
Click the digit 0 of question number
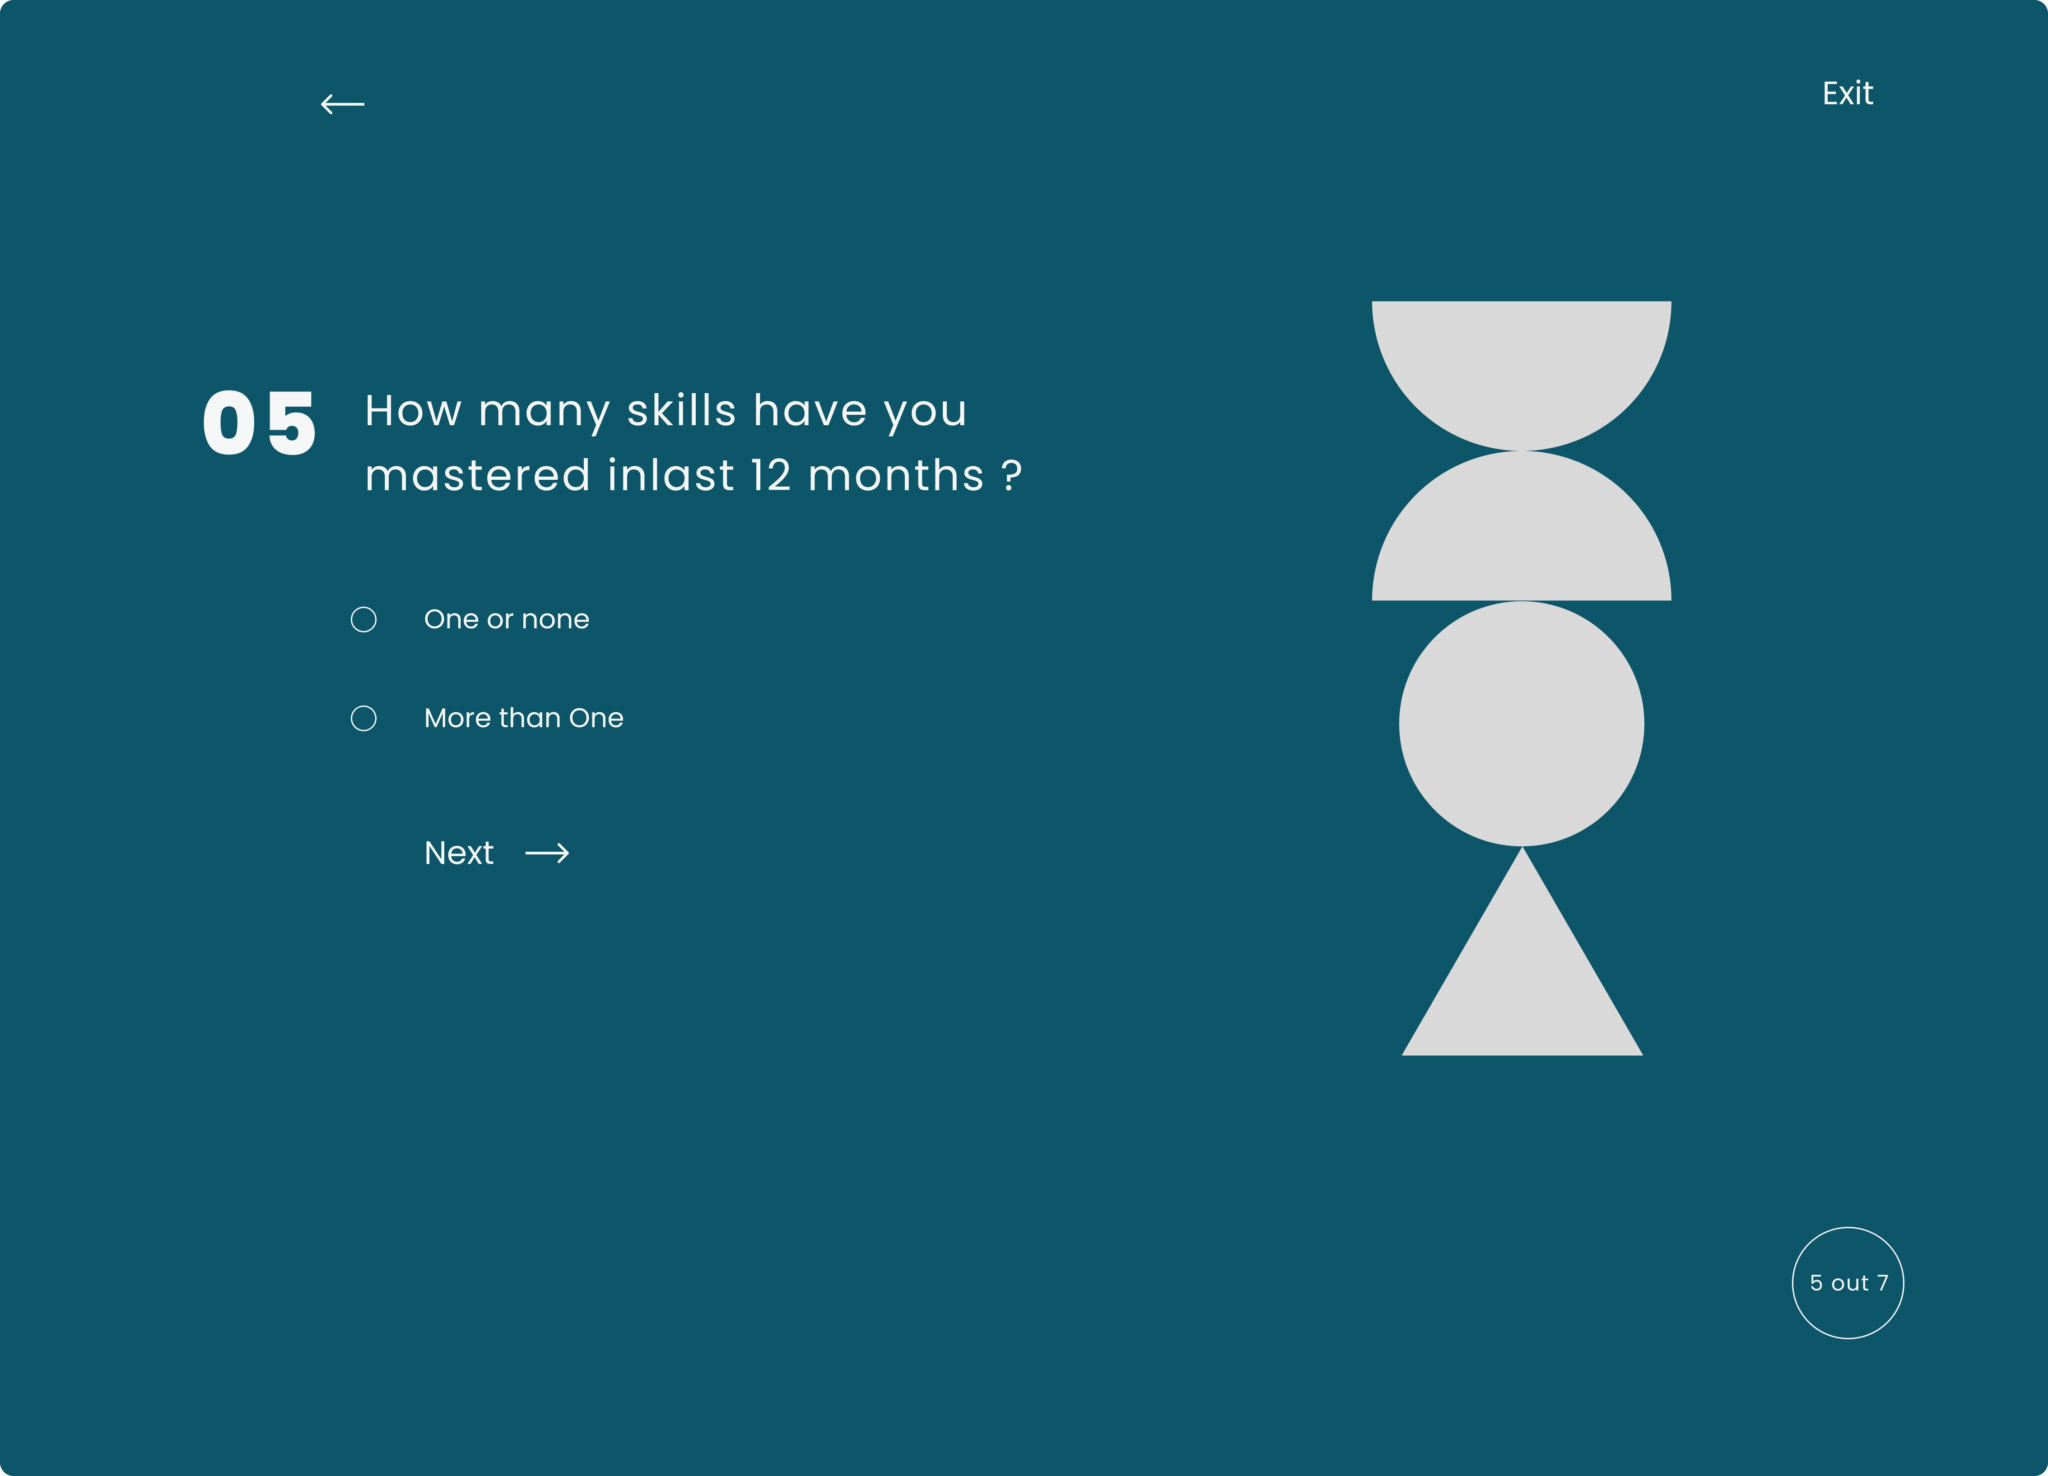(229, 424)
